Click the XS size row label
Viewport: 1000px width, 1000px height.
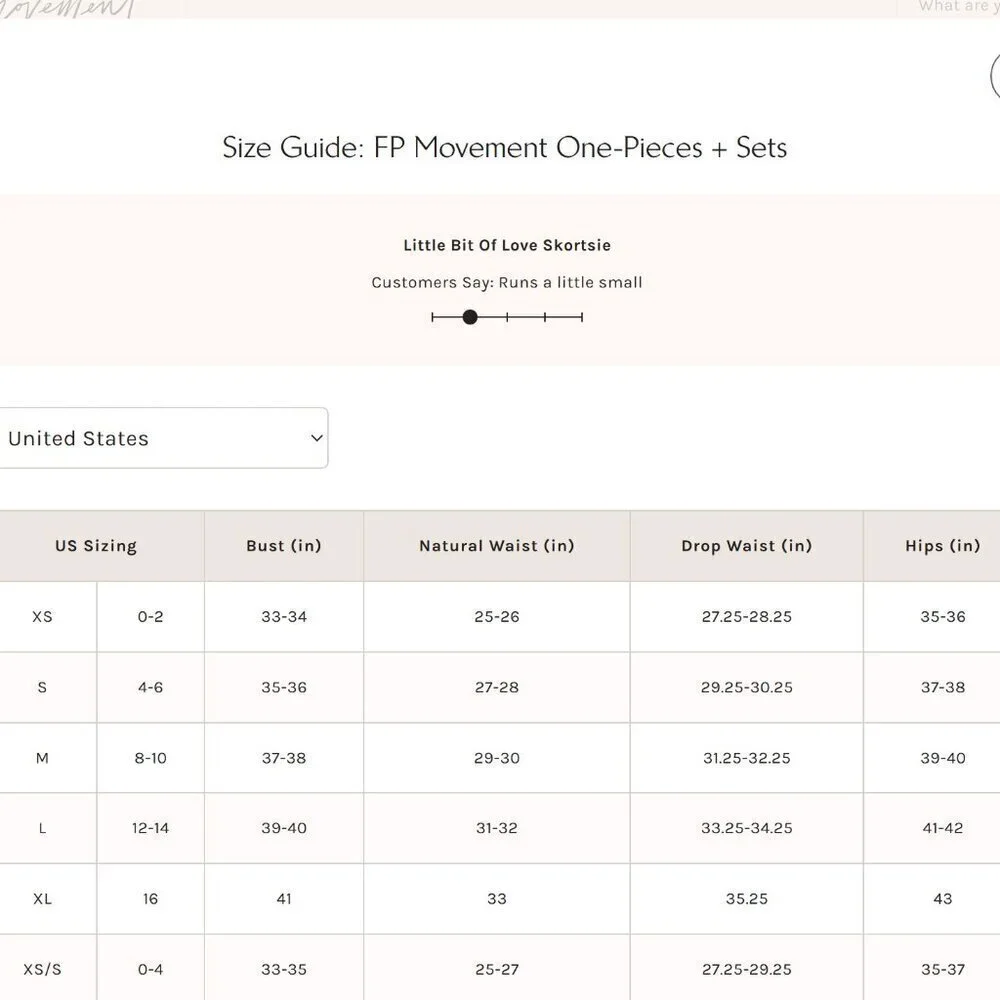click(x=42, y=617)
